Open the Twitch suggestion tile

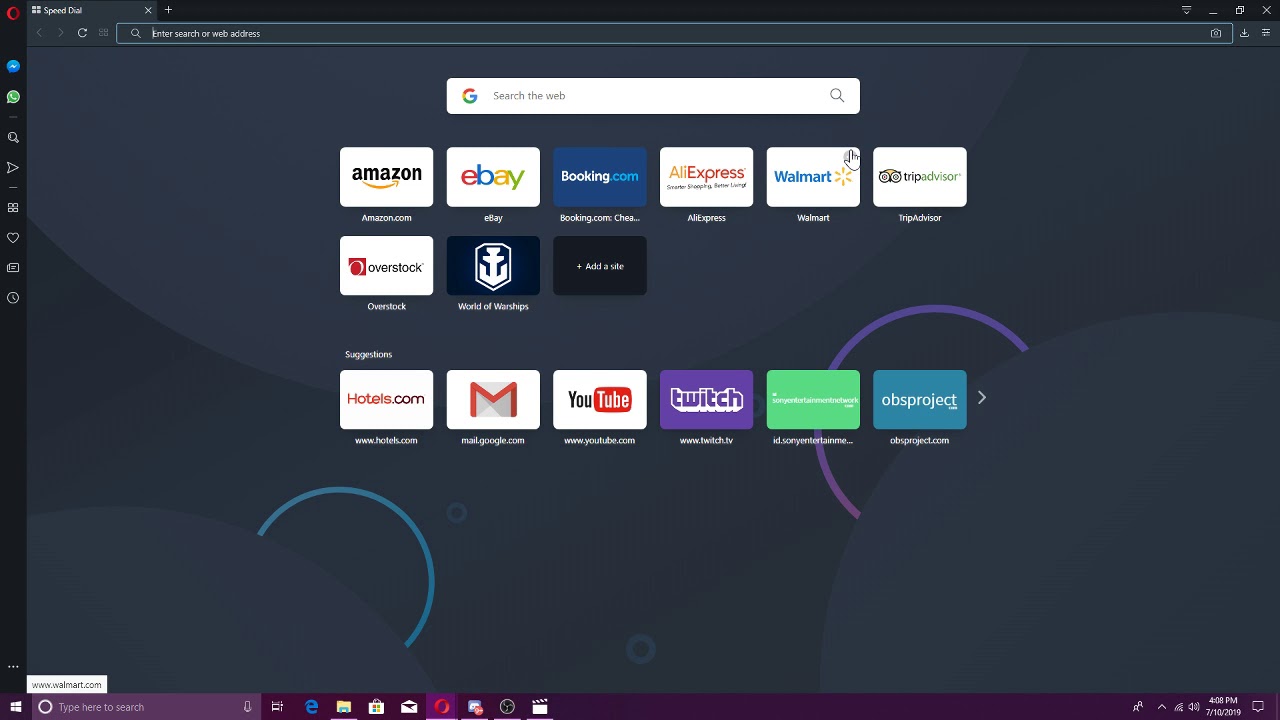pos(706,400)
